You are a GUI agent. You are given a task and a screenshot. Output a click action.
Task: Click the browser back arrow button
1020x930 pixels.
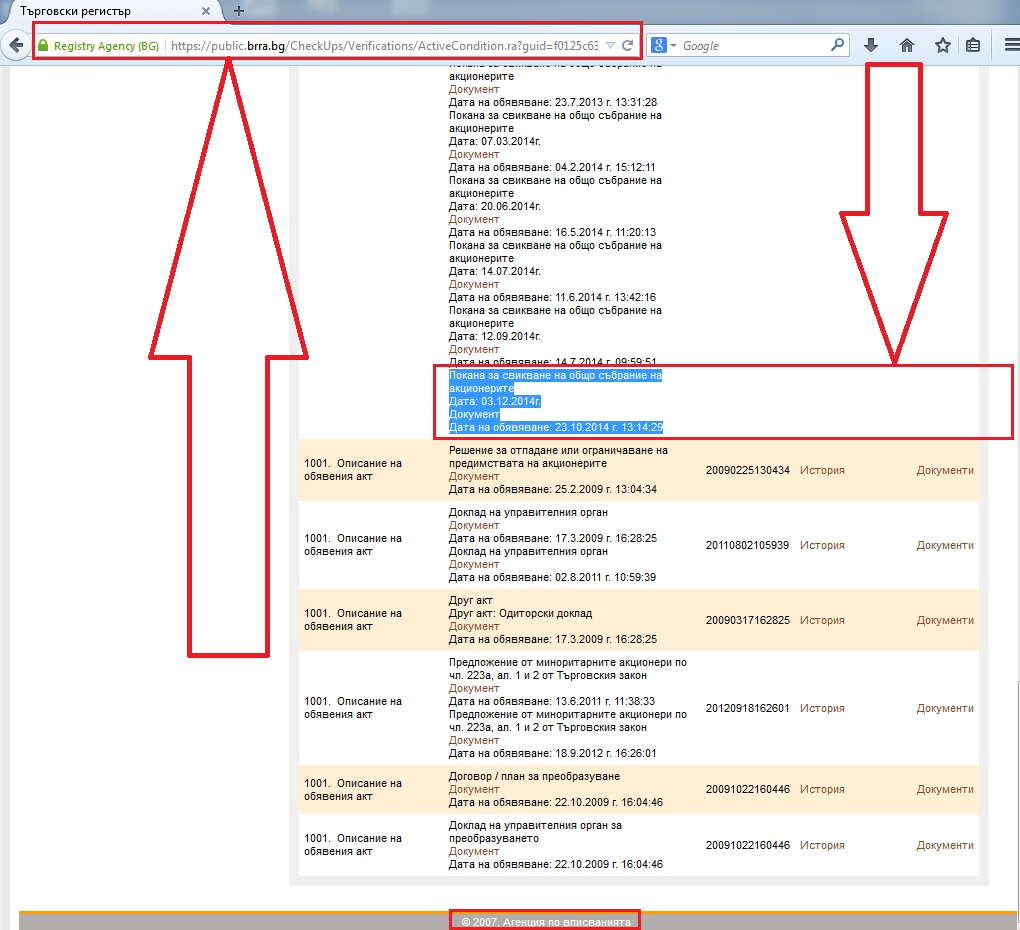coord(15,46)
